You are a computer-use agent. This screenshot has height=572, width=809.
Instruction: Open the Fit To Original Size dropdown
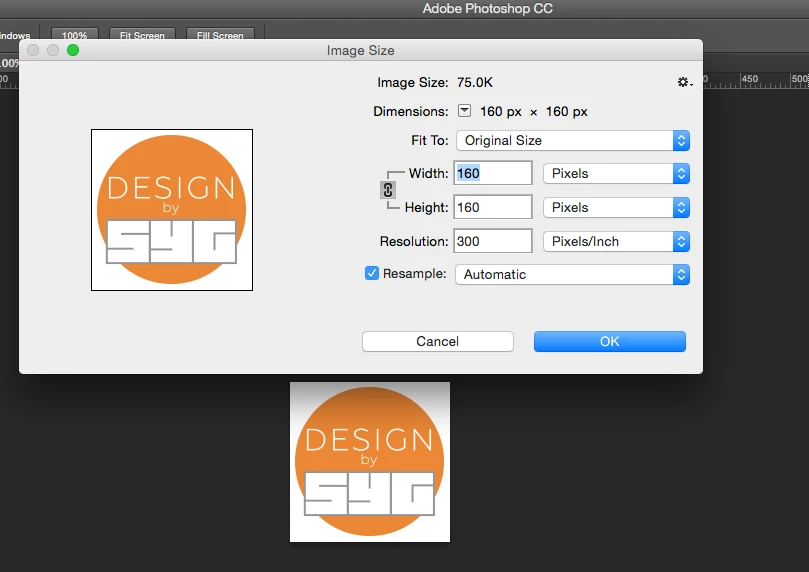[573, 140]
